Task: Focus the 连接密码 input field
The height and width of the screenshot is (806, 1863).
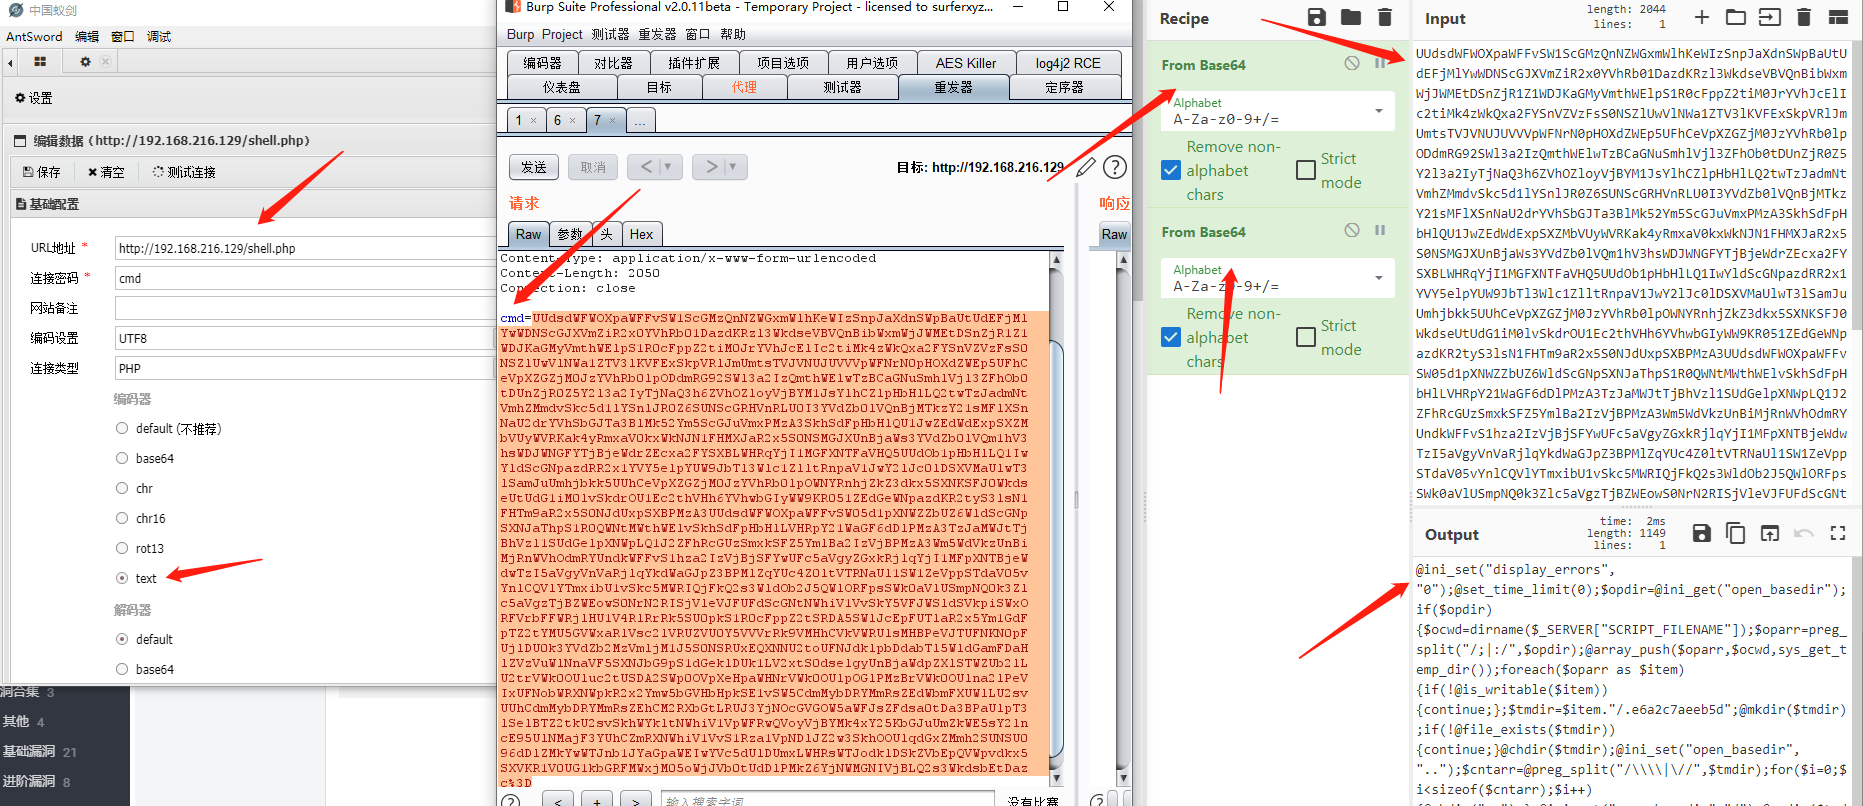Action: pos(305,278)
